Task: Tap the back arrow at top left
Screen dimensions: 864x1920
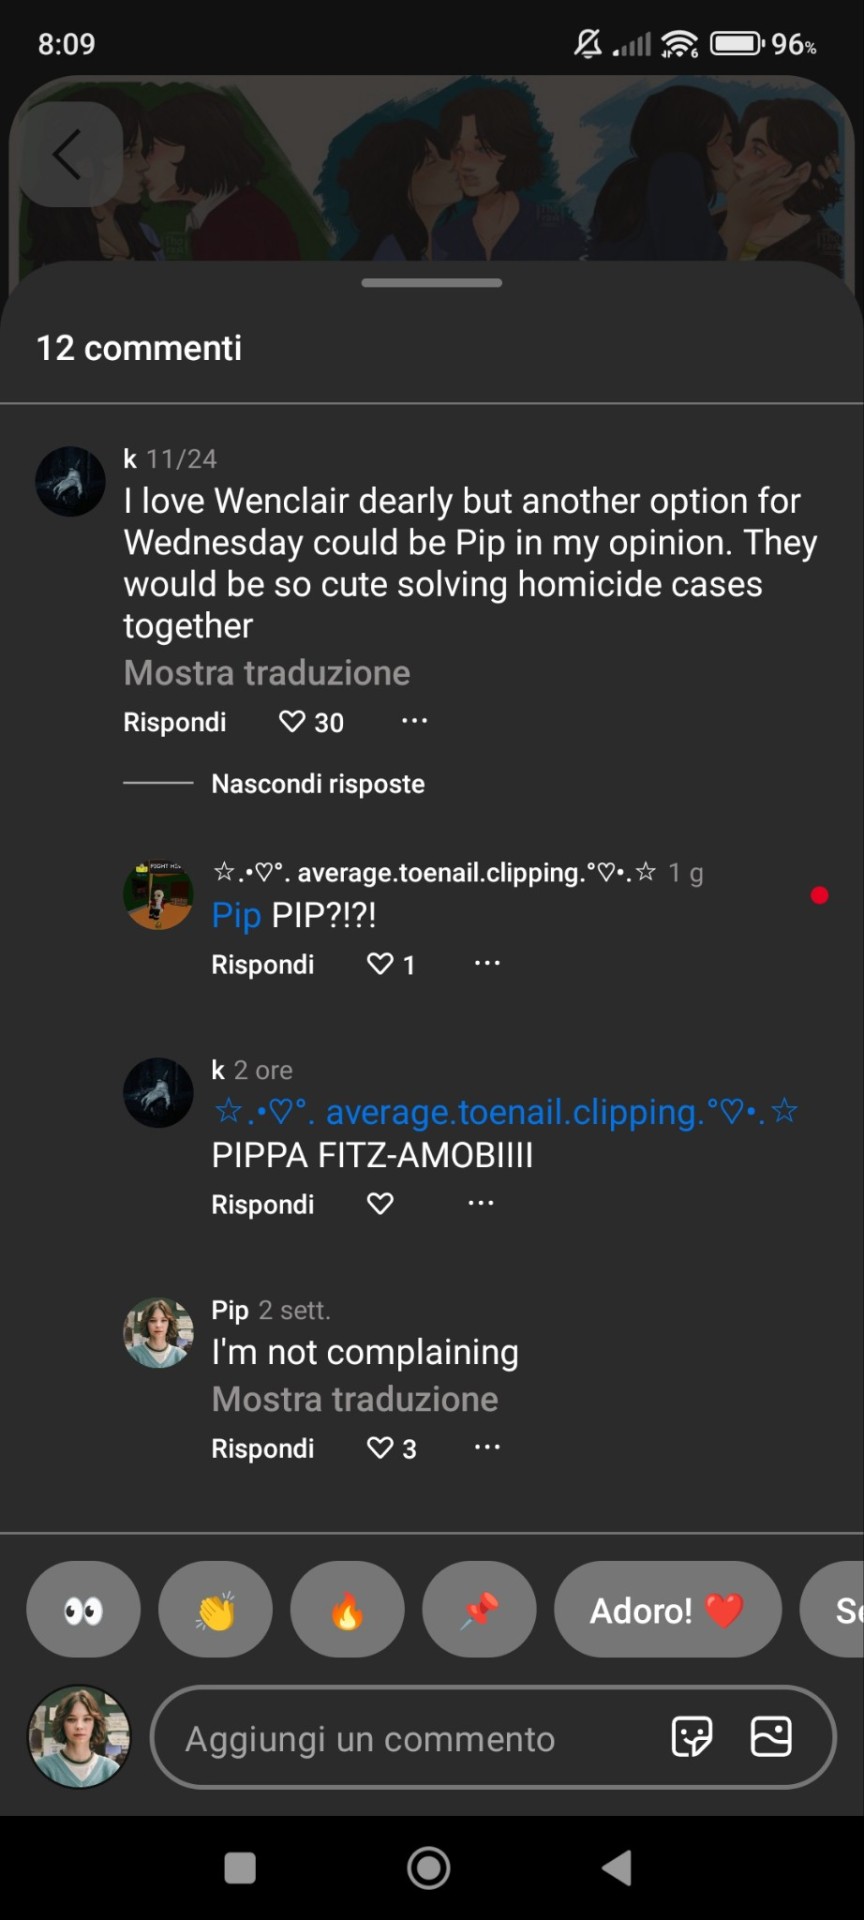Action: point(67,155)
